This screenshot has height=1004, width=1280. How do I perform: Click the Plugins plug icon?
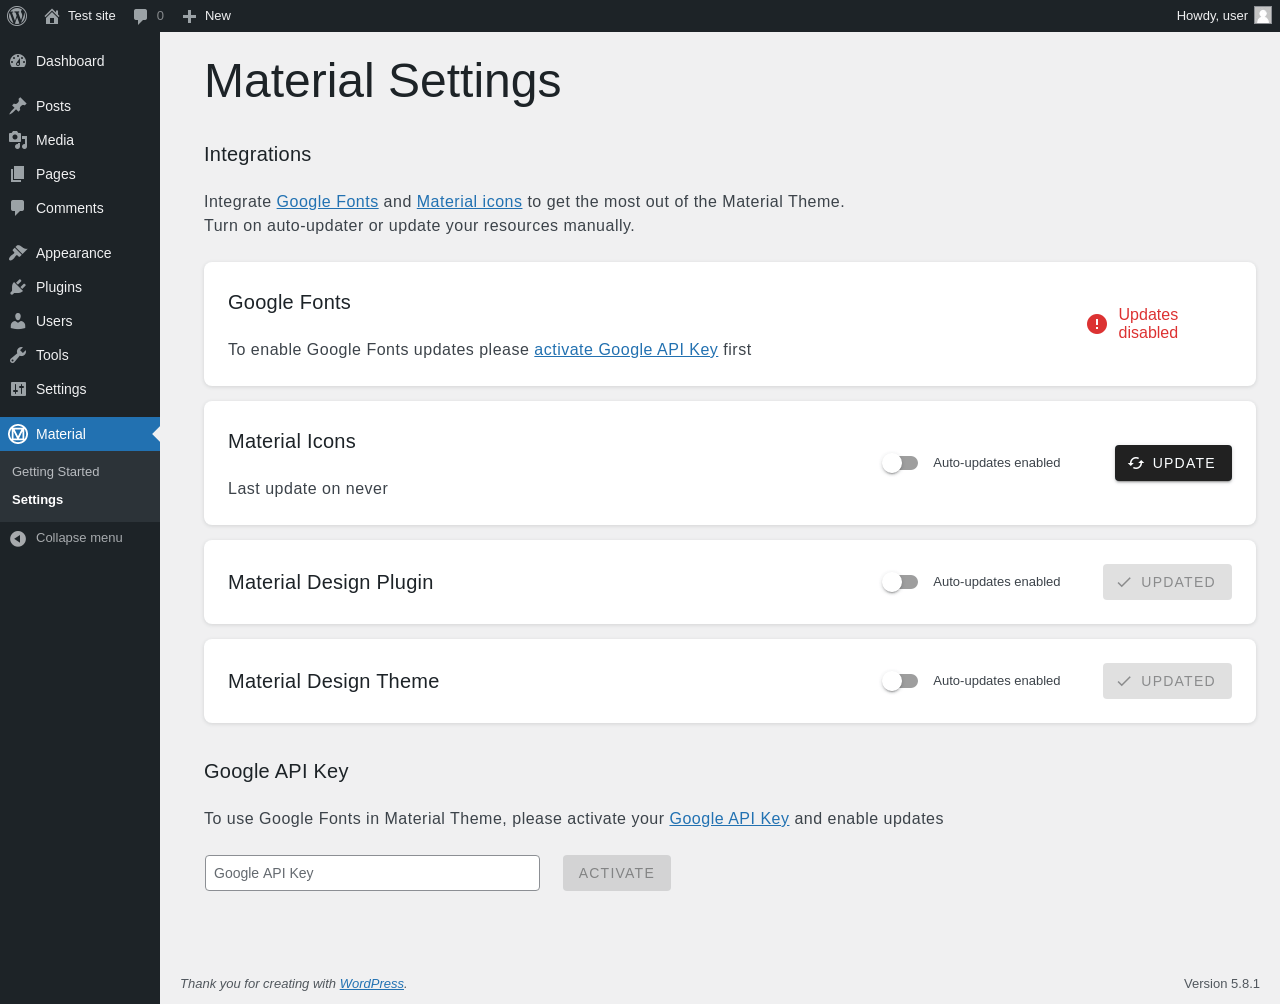(x=18, y=287)
